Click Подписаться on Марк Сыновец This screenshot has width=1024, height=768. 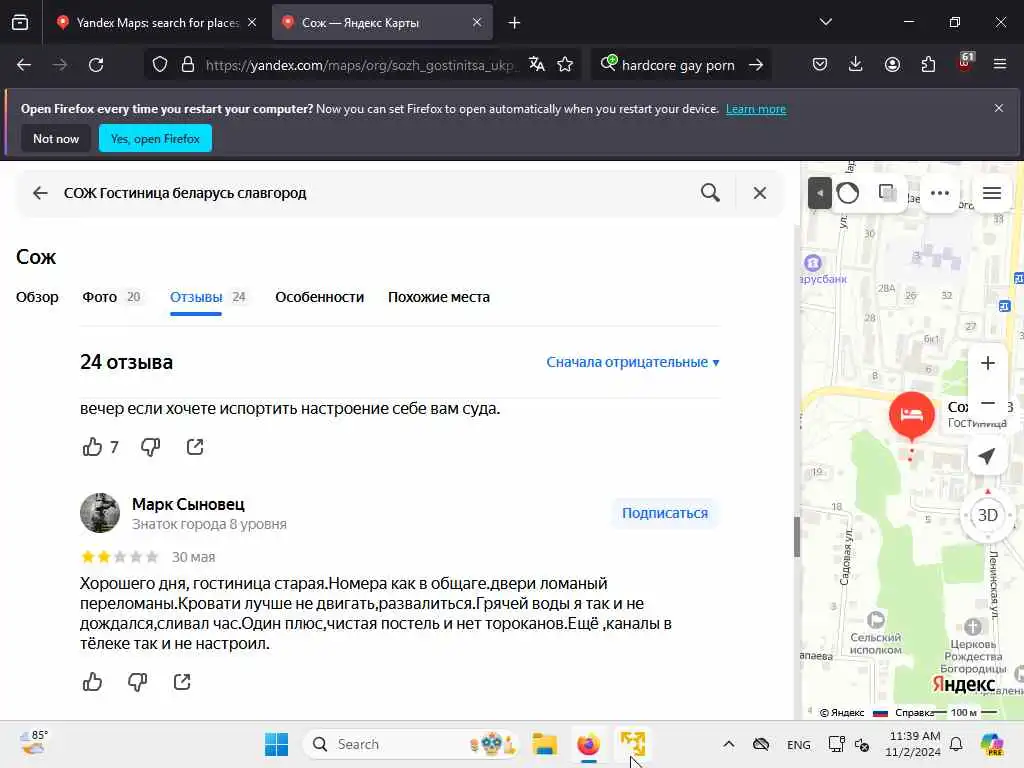[665, 513]
